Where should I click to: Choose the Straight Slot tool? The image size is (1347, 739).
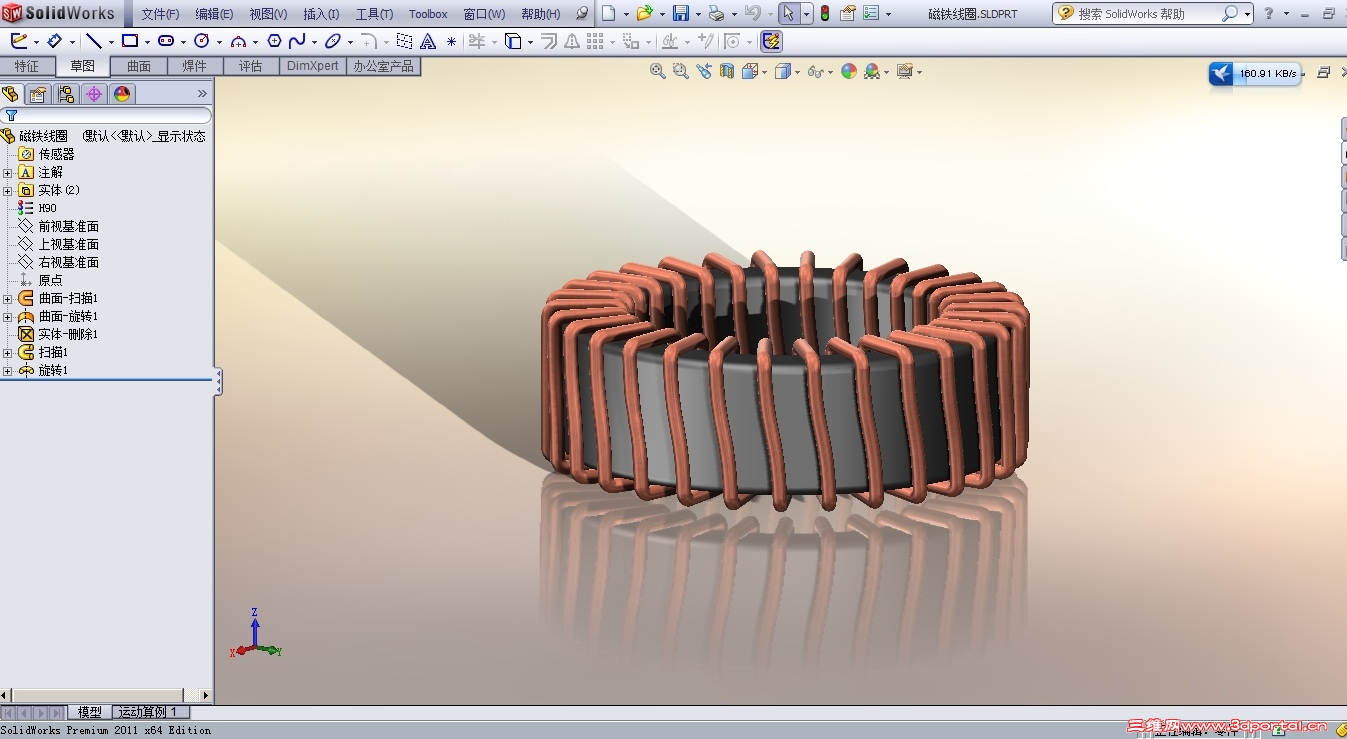pos(166,41)
